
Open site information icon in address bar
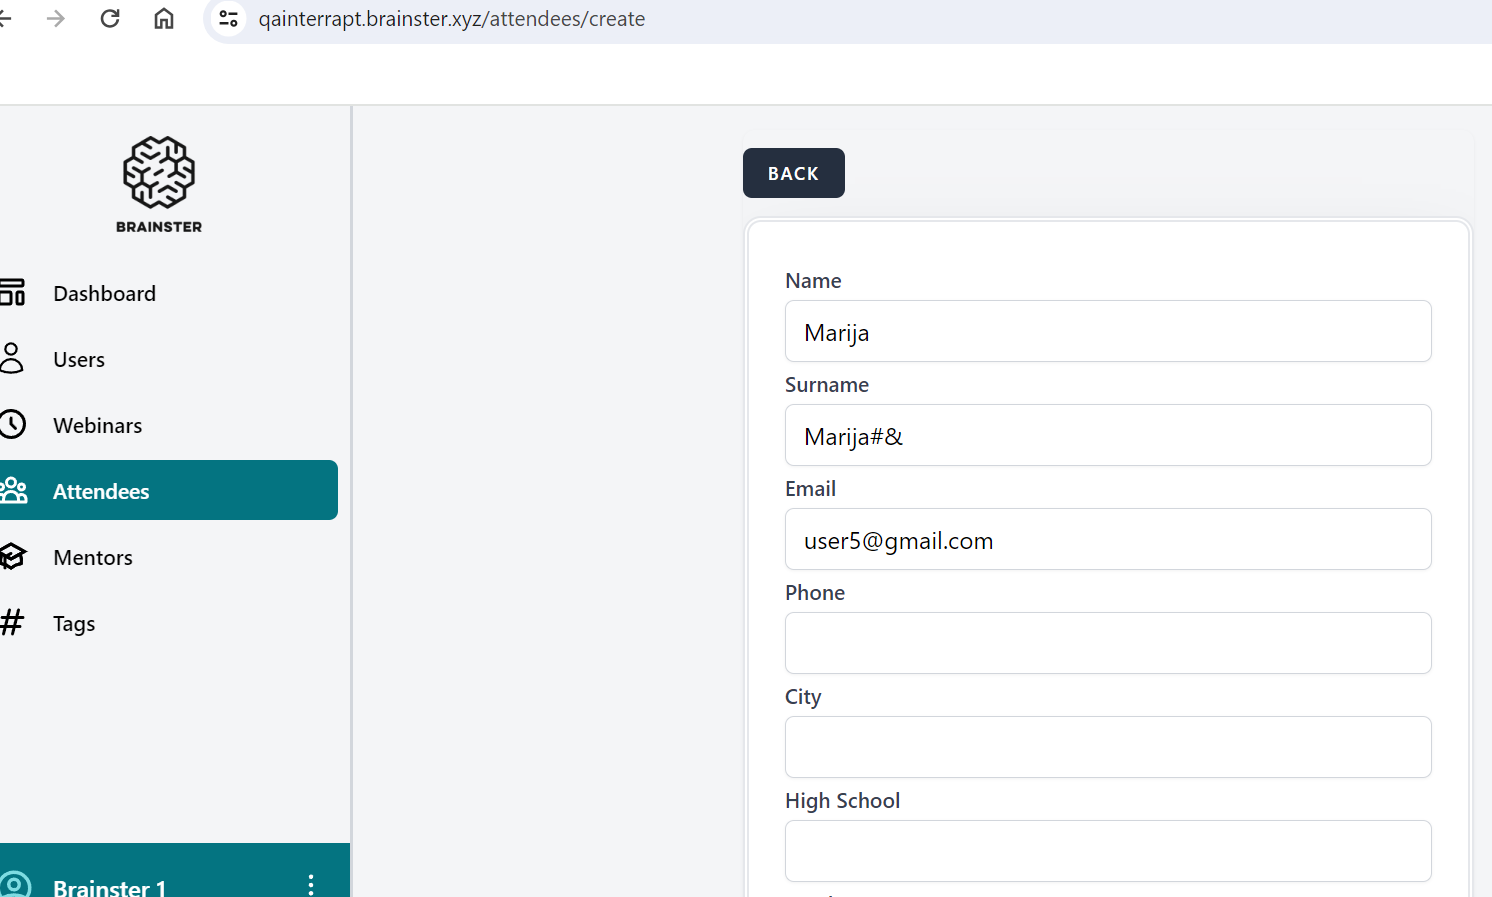click(228, 19)
